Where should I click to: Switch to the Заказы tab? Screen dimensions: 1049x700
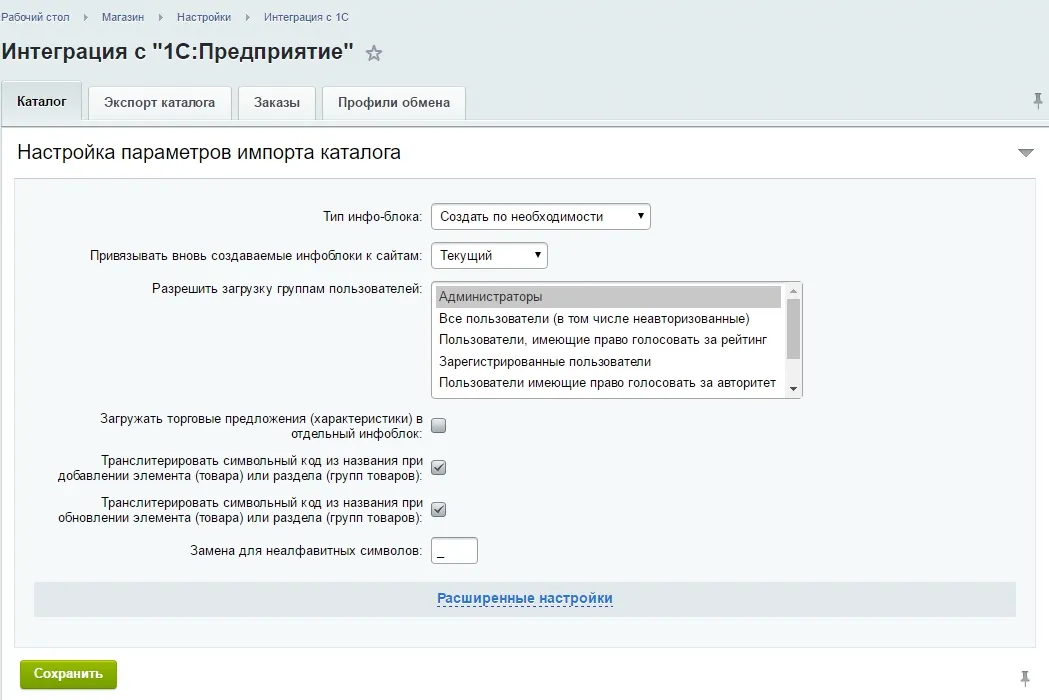[x=276, y=102]
